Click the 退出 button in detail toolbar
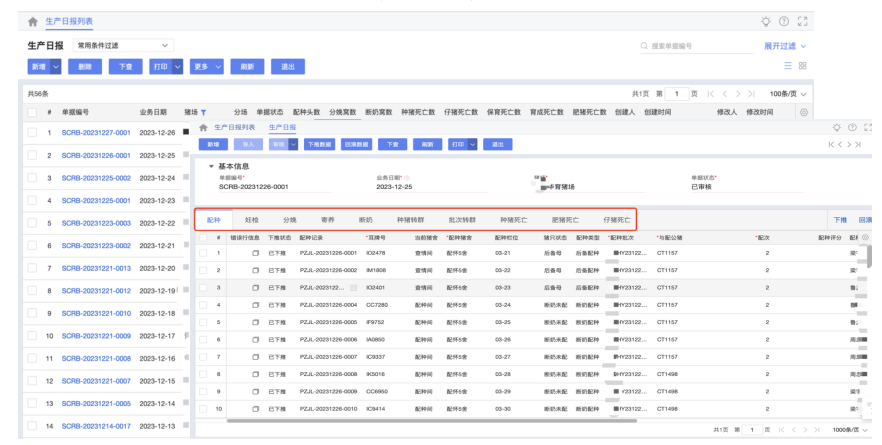Image resolution: width=882 pixels, height=445 pixels. (x=498, y=145)
